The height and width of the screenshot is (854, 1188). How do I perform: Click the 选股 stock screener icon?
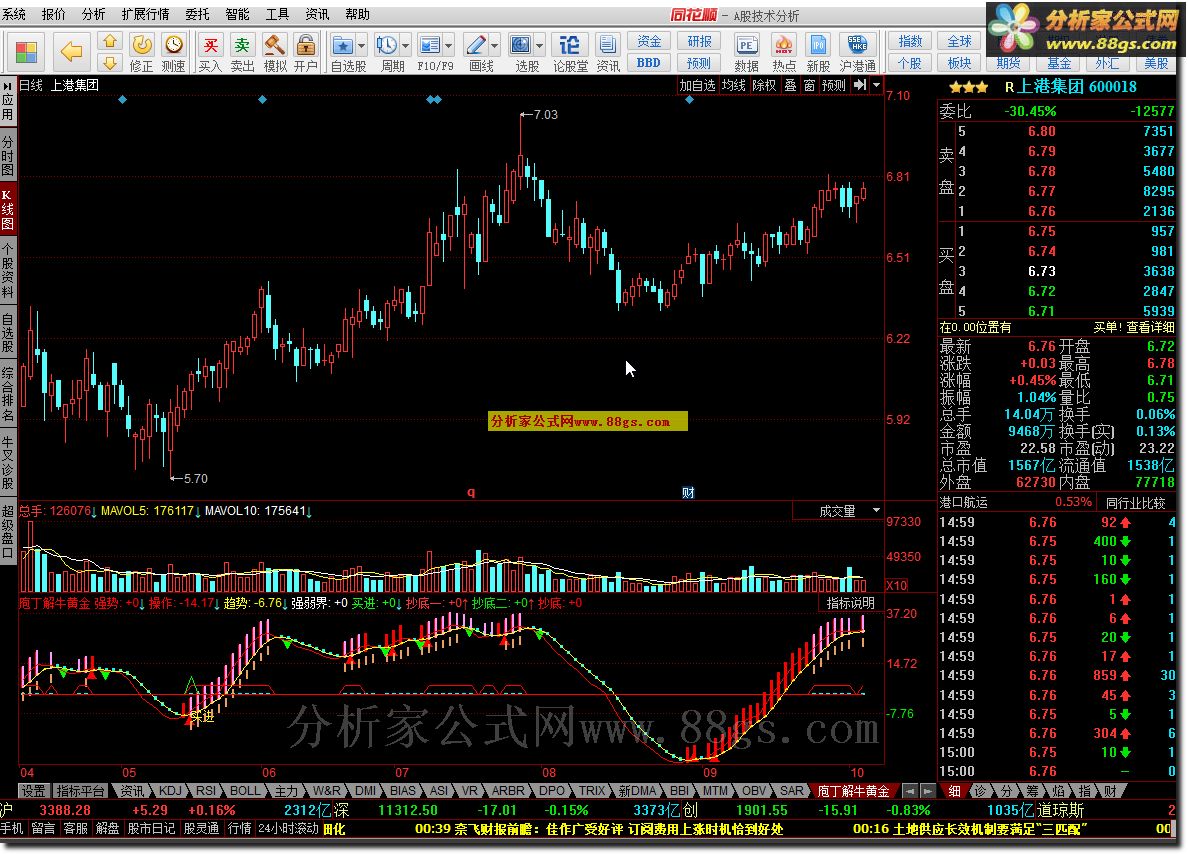tap(521, 45)
